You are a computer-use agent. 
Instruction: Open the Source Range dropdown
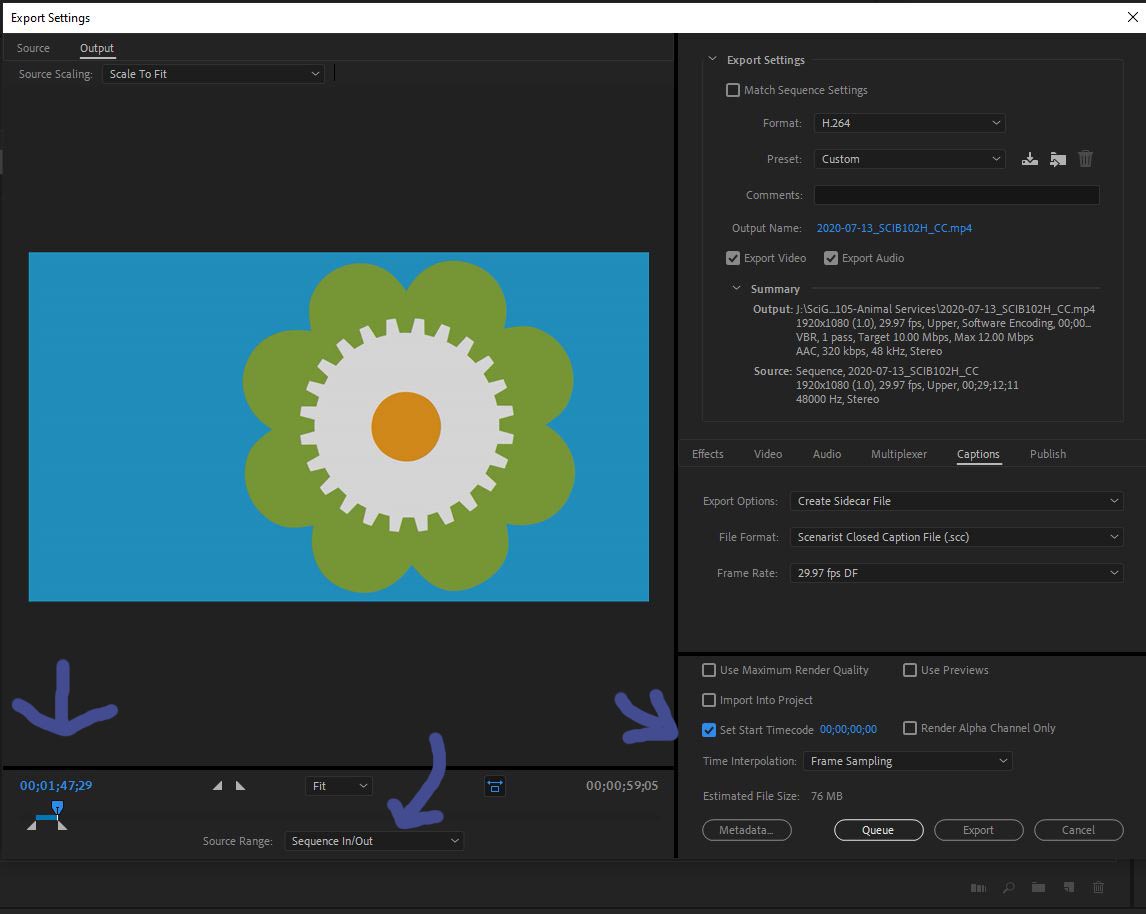click(x=373, y=841)
